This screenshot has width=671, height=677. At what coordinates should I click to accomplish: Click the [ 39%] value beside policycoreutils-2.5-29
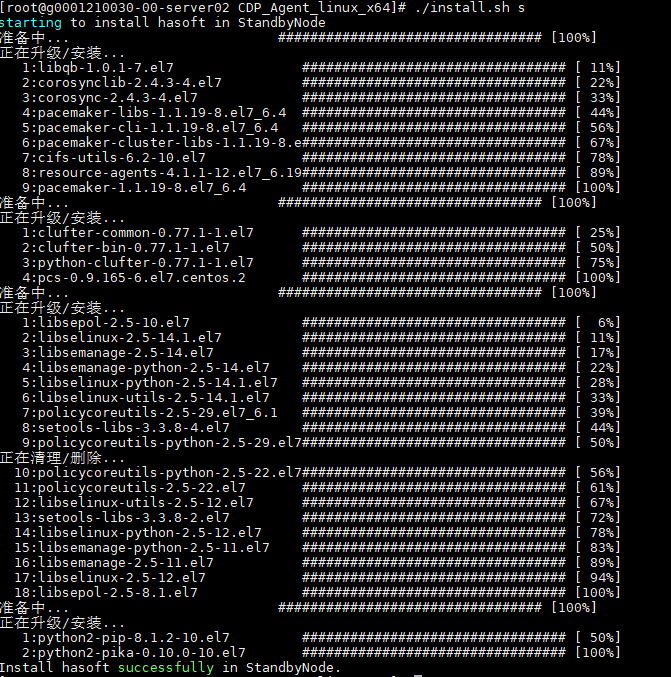[598, 413]
